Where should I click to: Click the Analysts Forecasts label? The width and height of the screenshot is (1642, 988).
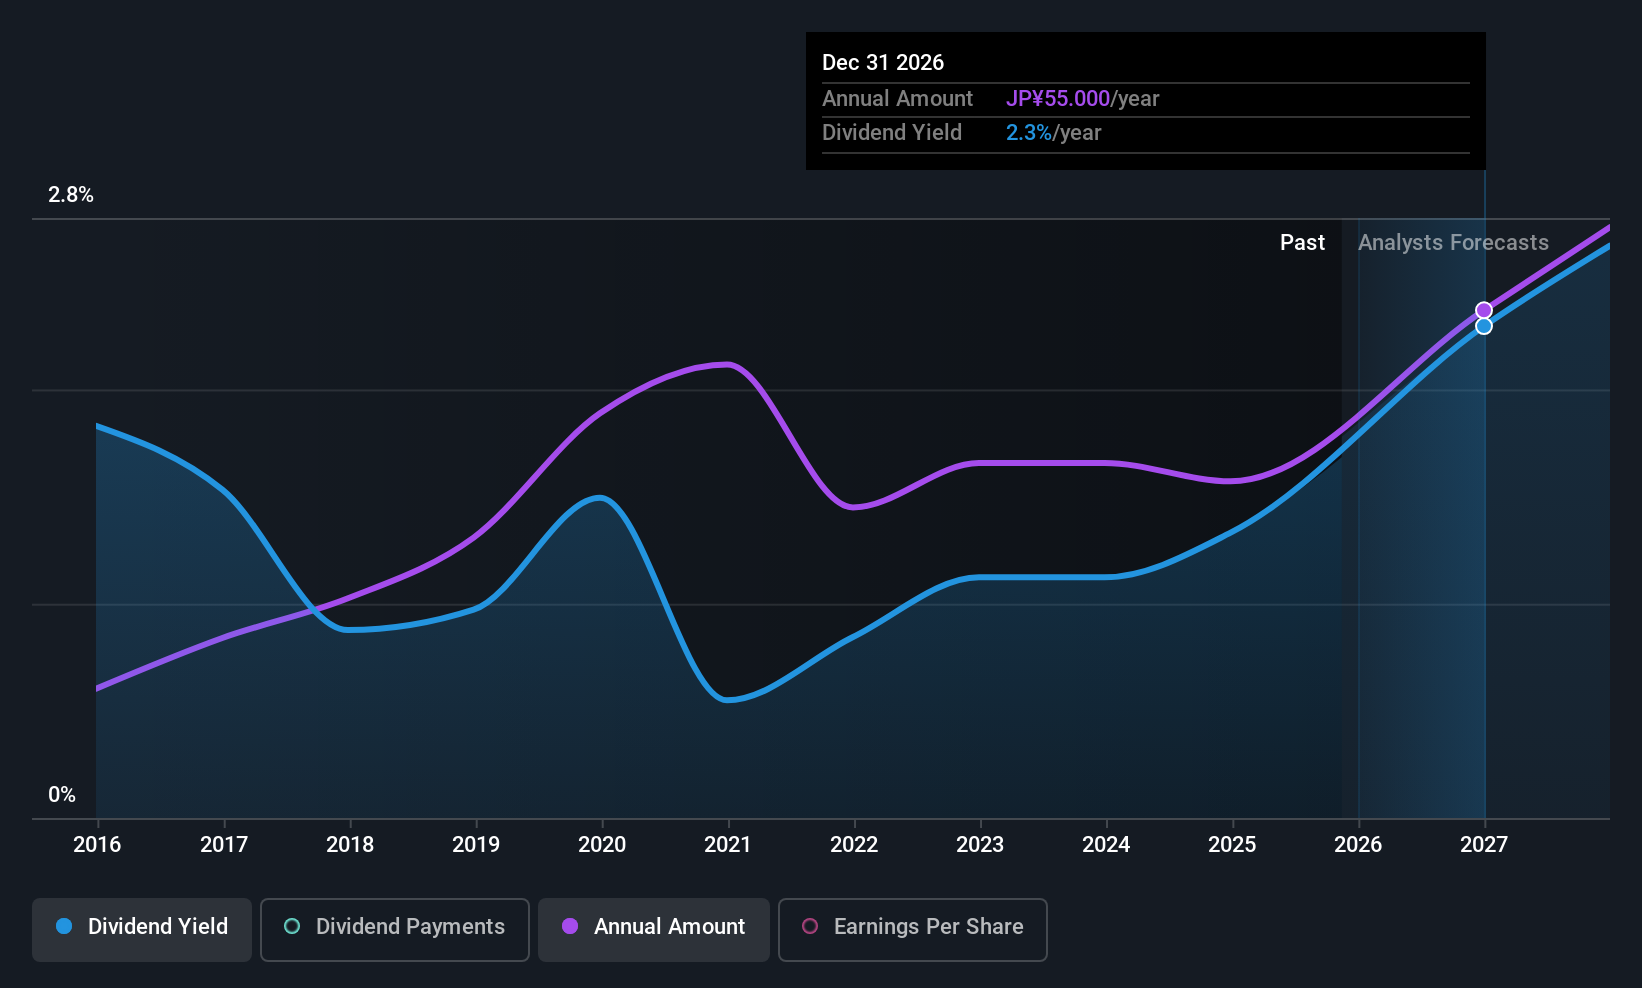pos(1453,243)
